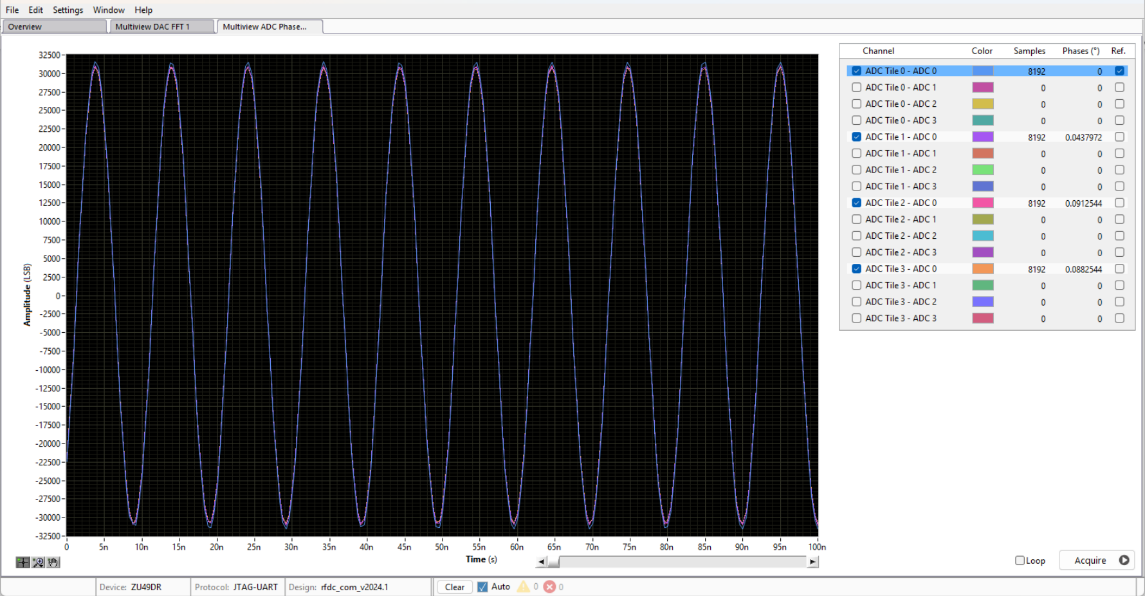
Task: Click phase value 0.0882544
Action: tap(1083, 270)
